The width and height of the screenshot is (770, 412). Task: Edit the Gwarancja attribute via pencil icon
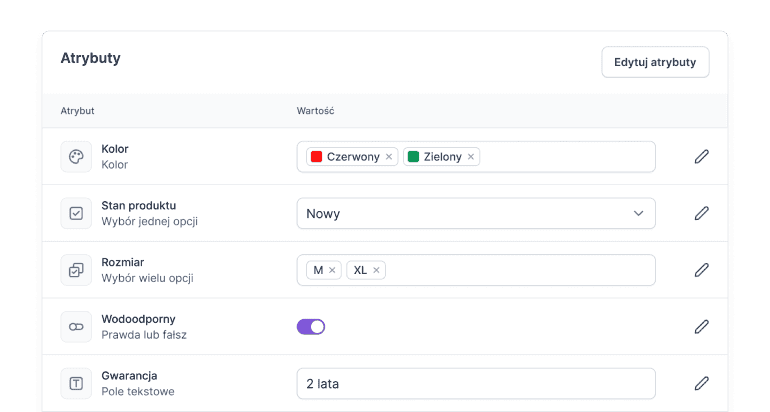tap(701, 383)
